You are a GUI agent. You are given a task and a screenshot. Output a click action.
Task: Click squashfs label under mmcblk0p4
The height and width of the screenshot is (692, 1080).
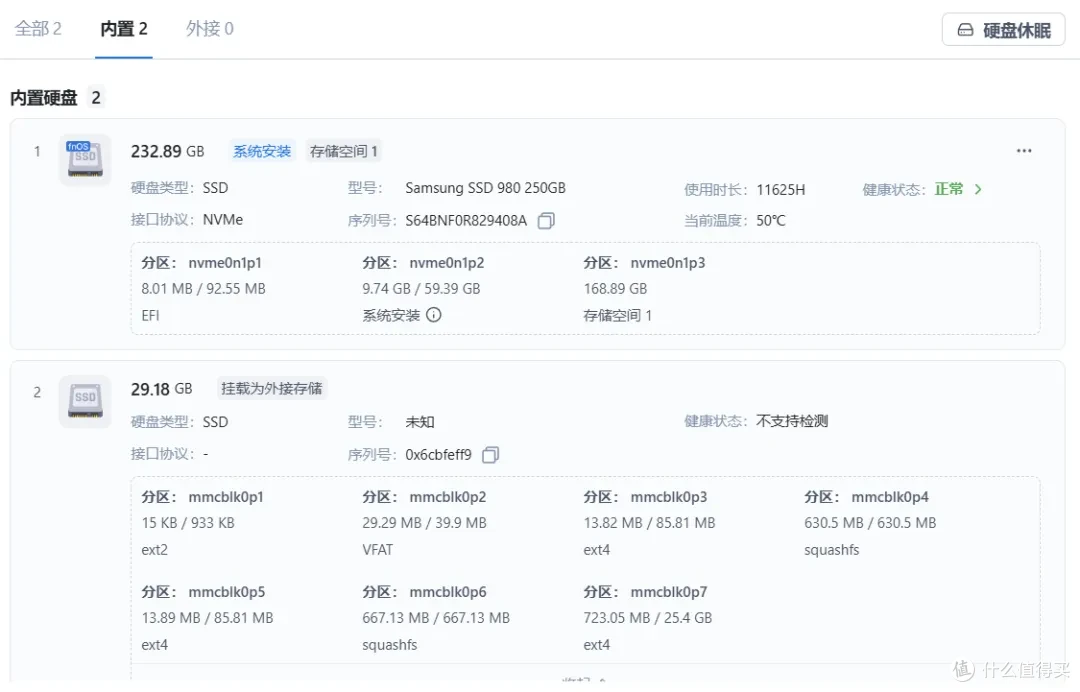point(831,550)
